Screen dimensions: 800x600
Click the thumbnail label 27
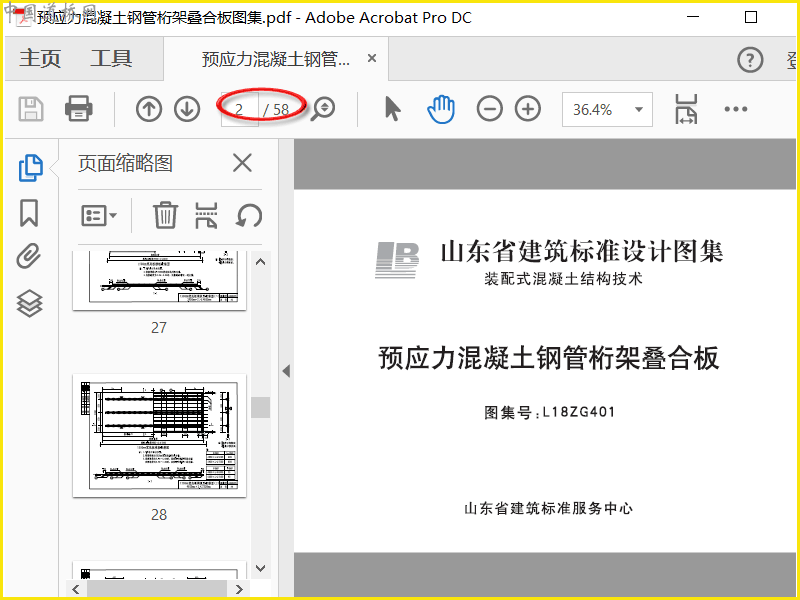click(159, 328)
